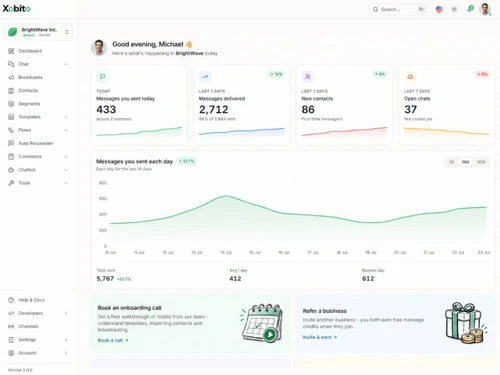Open the Account user icon
The image size is (500, 375).
click(11, 353)
